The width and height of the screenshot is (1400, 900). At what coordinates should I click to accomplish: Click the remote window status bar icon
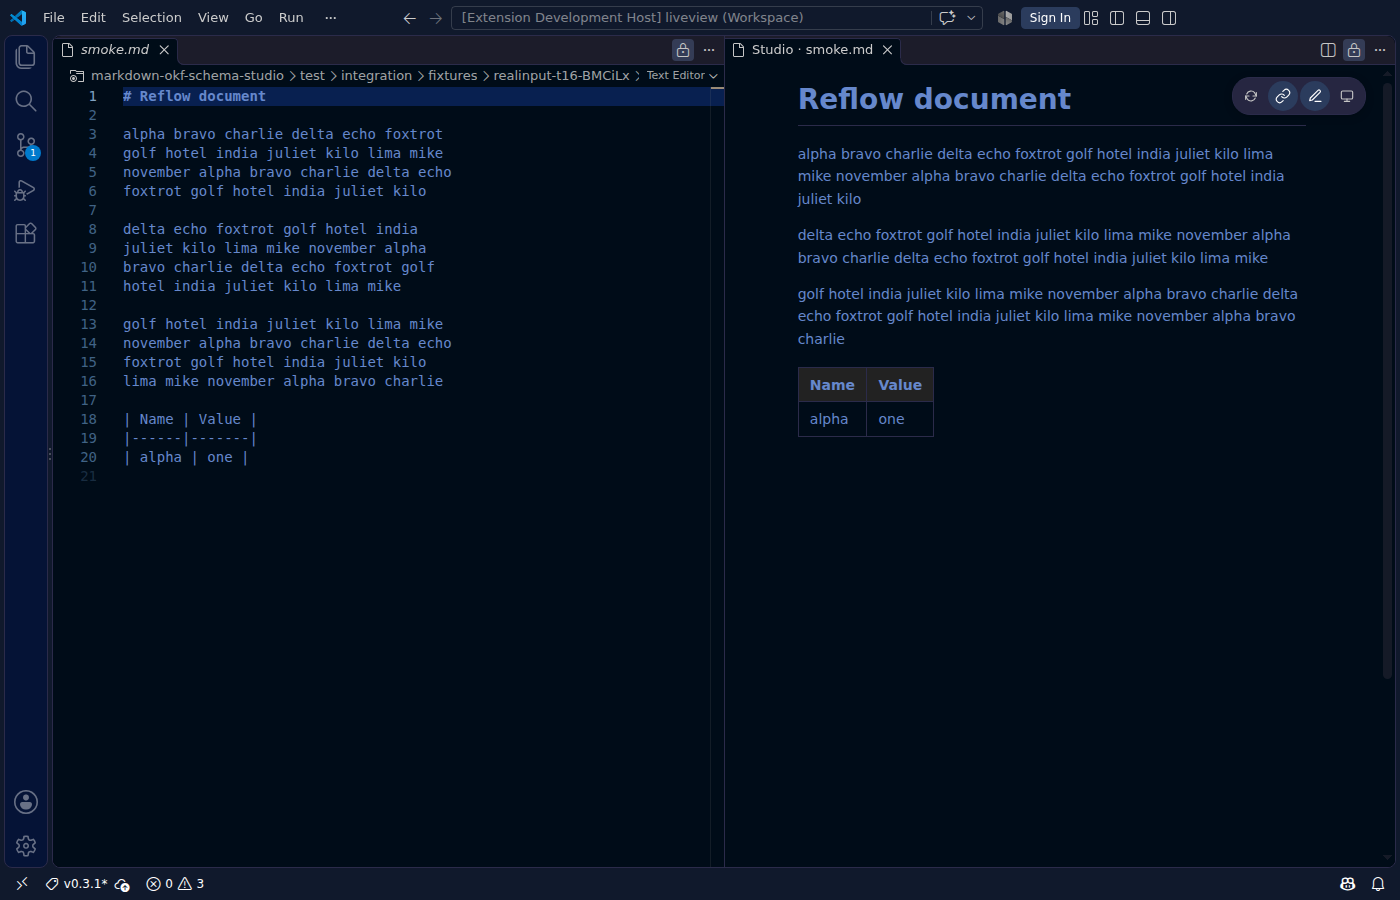tap(22, 884)
